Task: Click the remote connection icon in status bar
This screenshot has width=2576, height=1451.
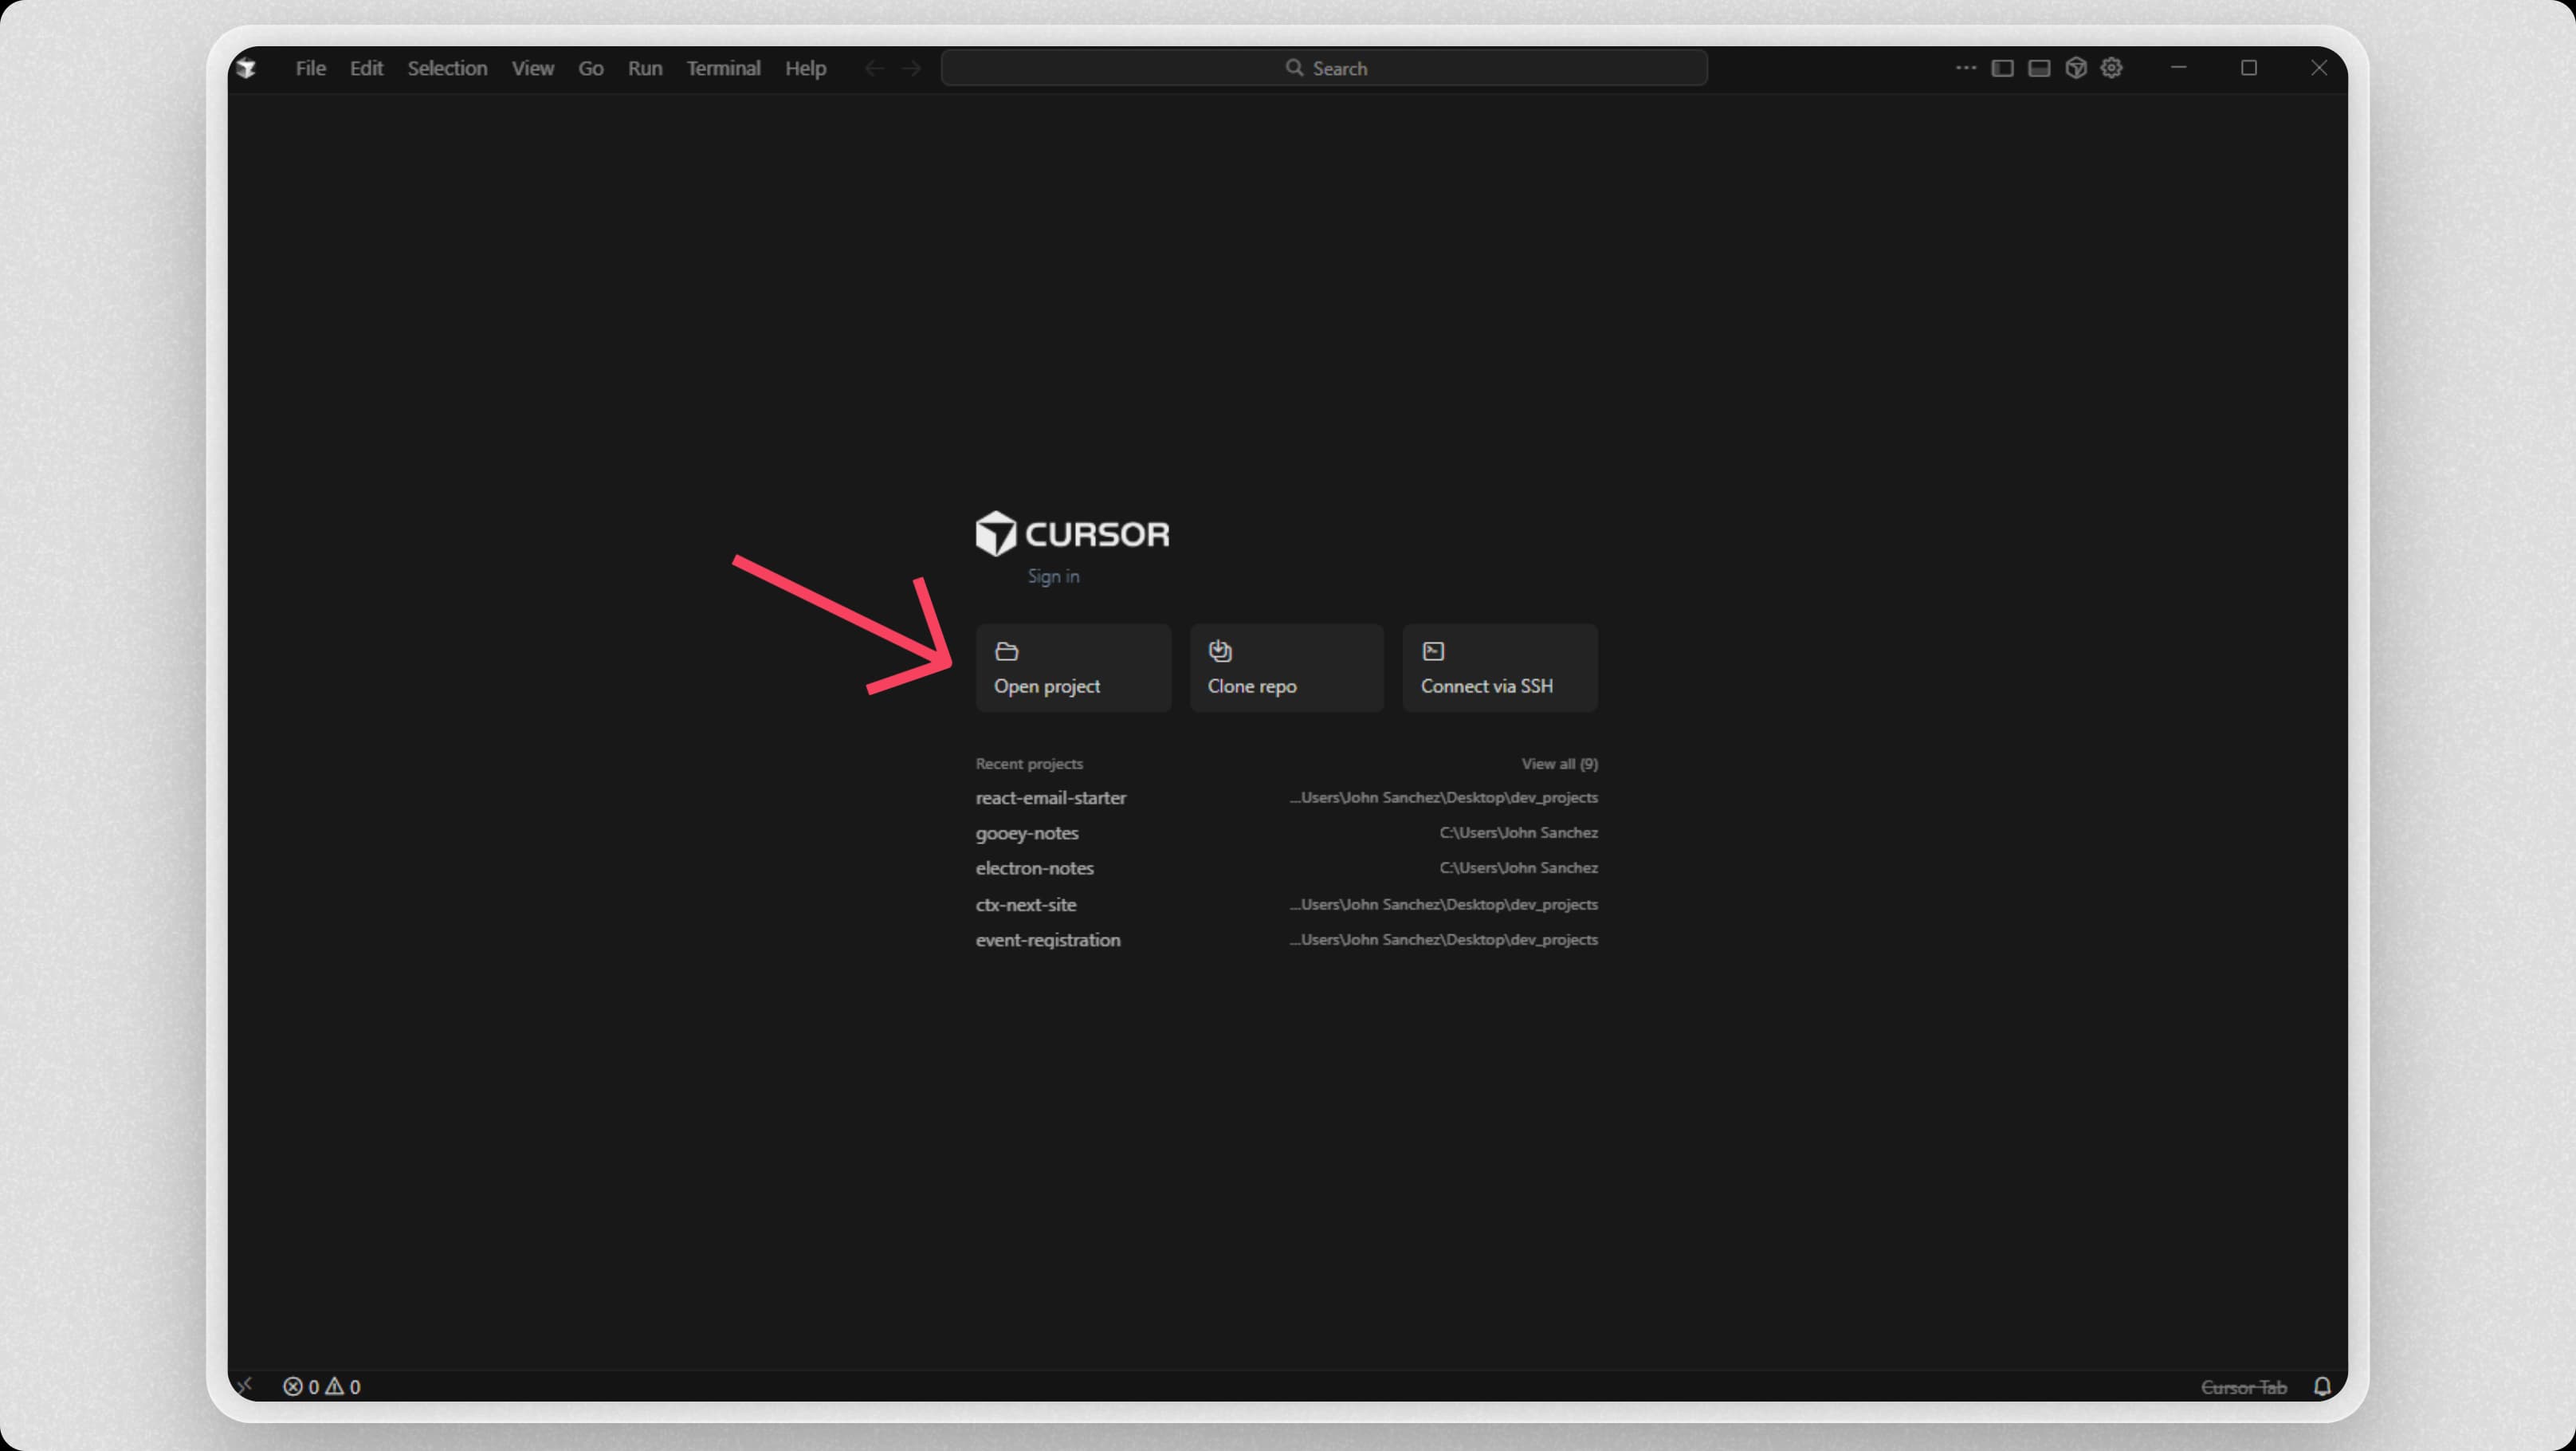Action: [246, 1386]
